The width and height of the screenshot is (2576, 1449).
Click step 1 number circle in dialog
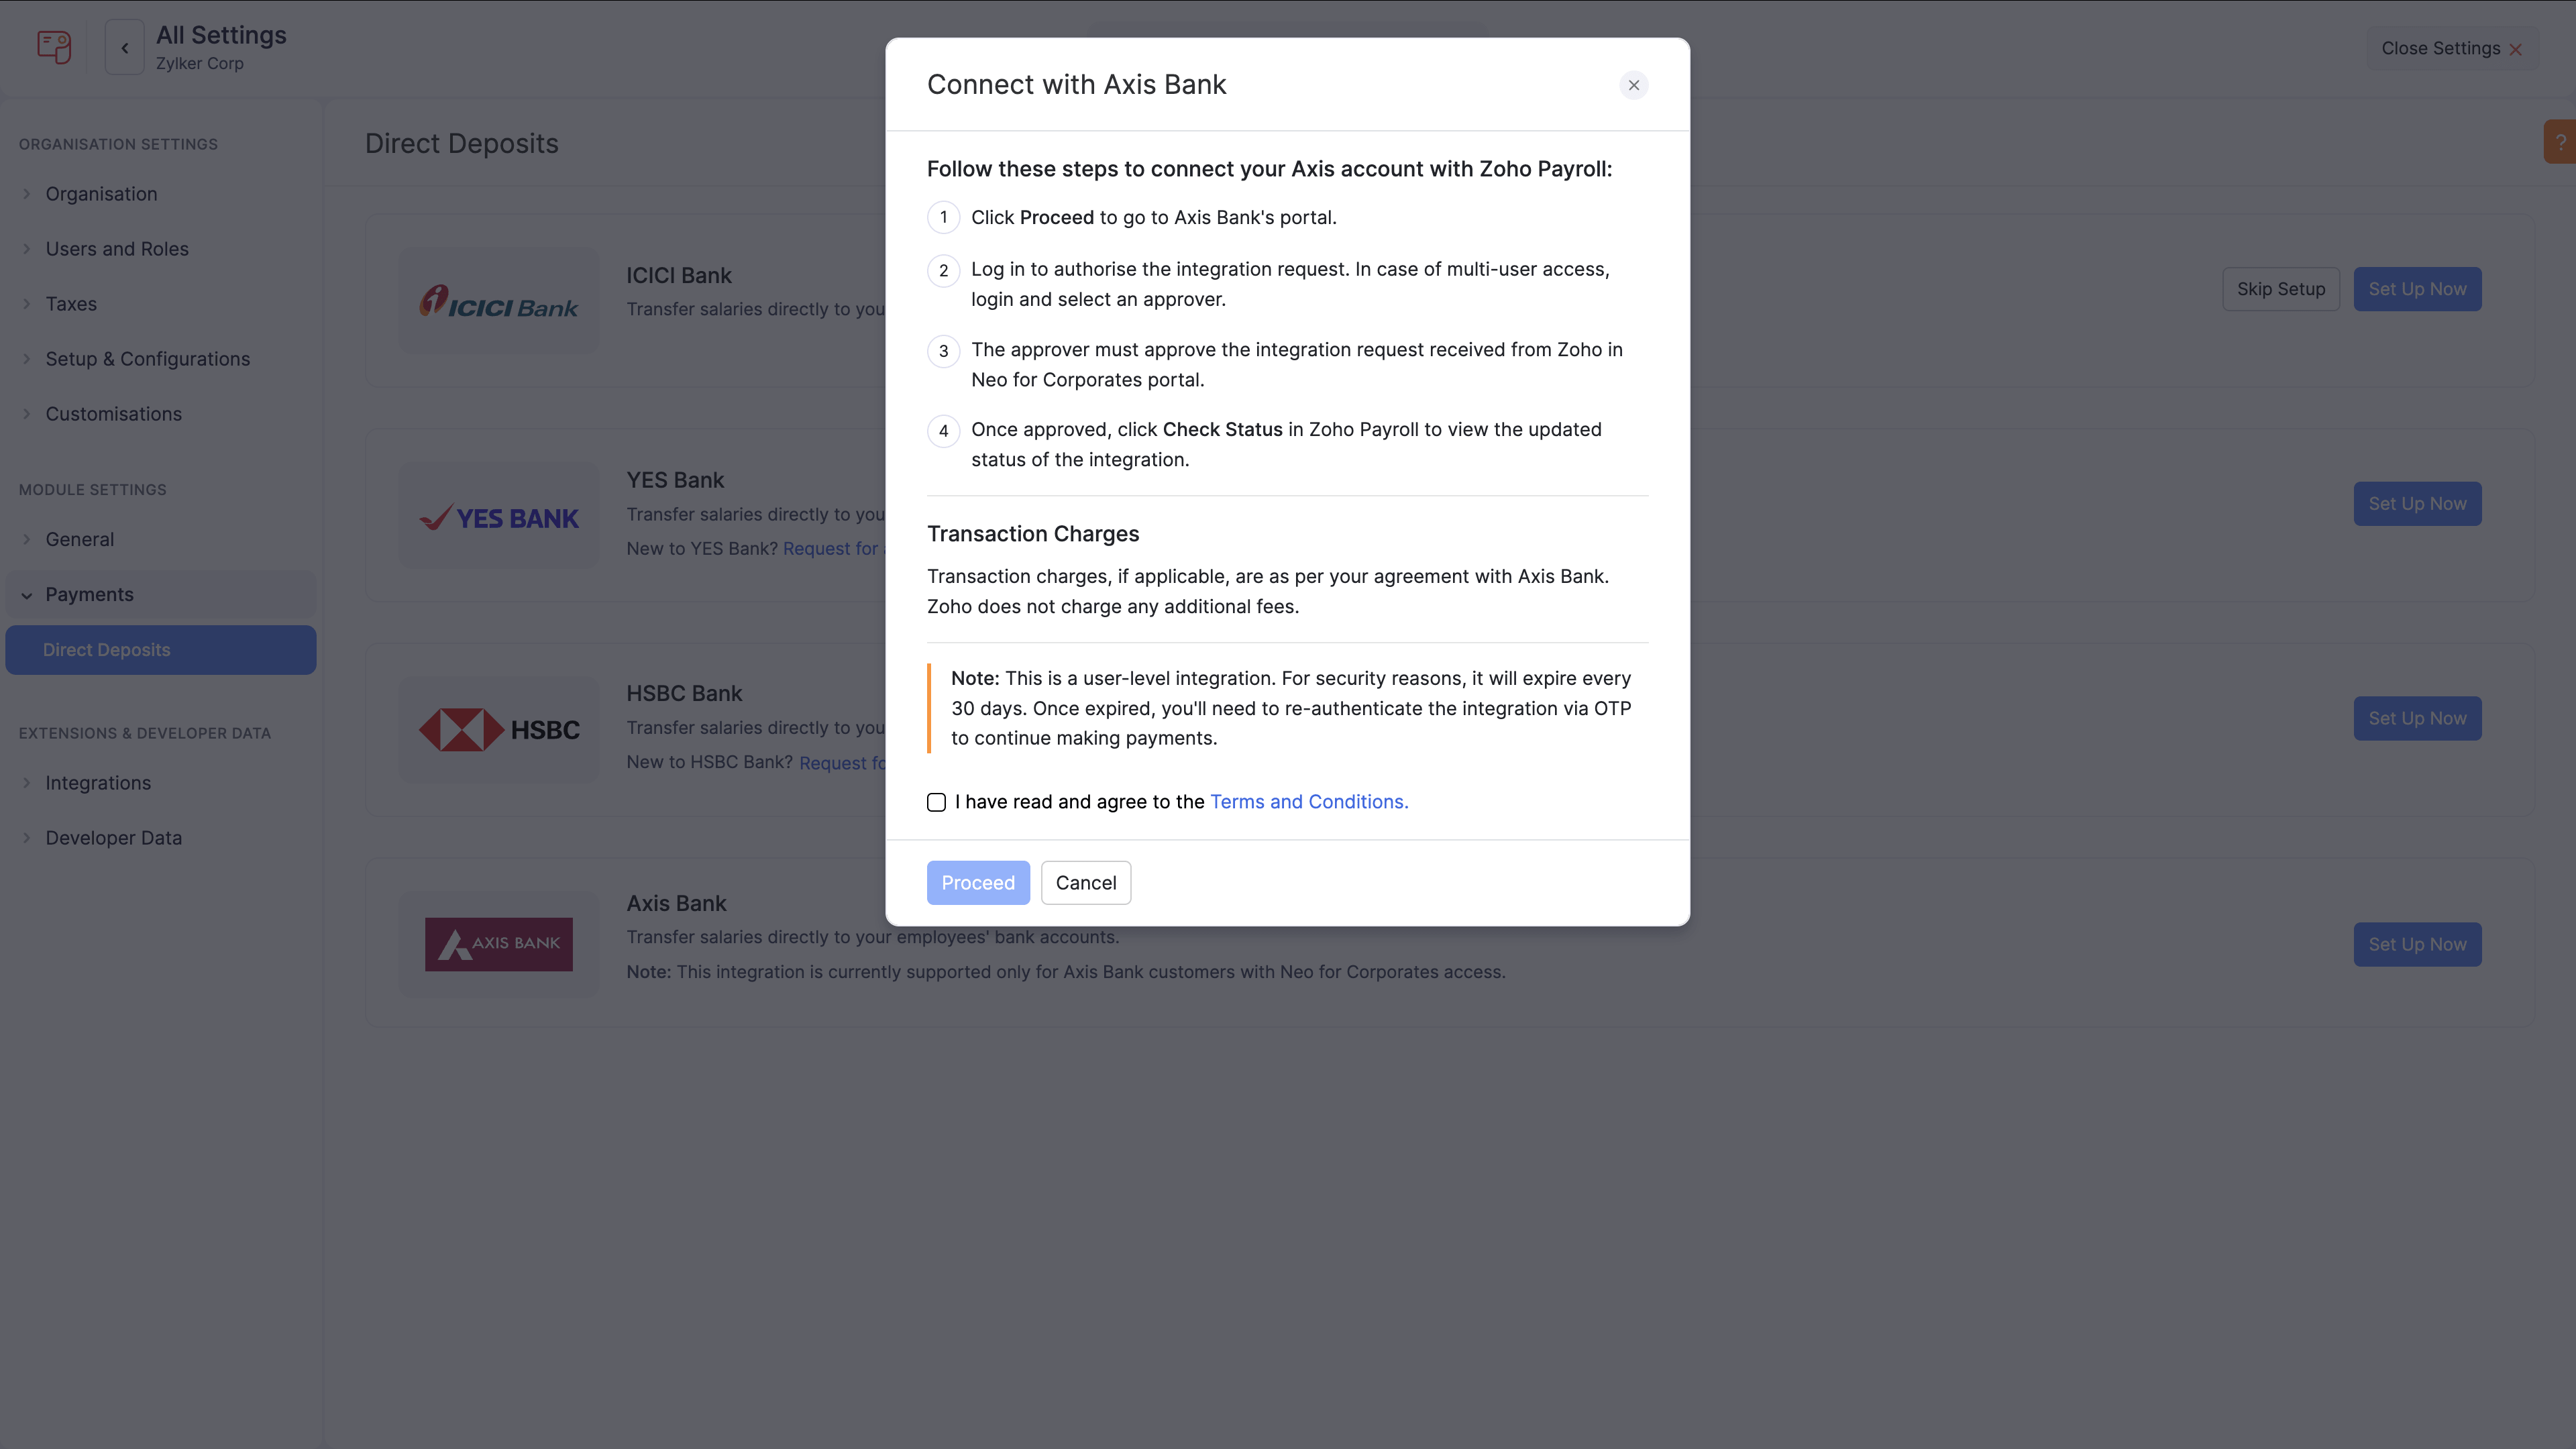tap(943, 217)
